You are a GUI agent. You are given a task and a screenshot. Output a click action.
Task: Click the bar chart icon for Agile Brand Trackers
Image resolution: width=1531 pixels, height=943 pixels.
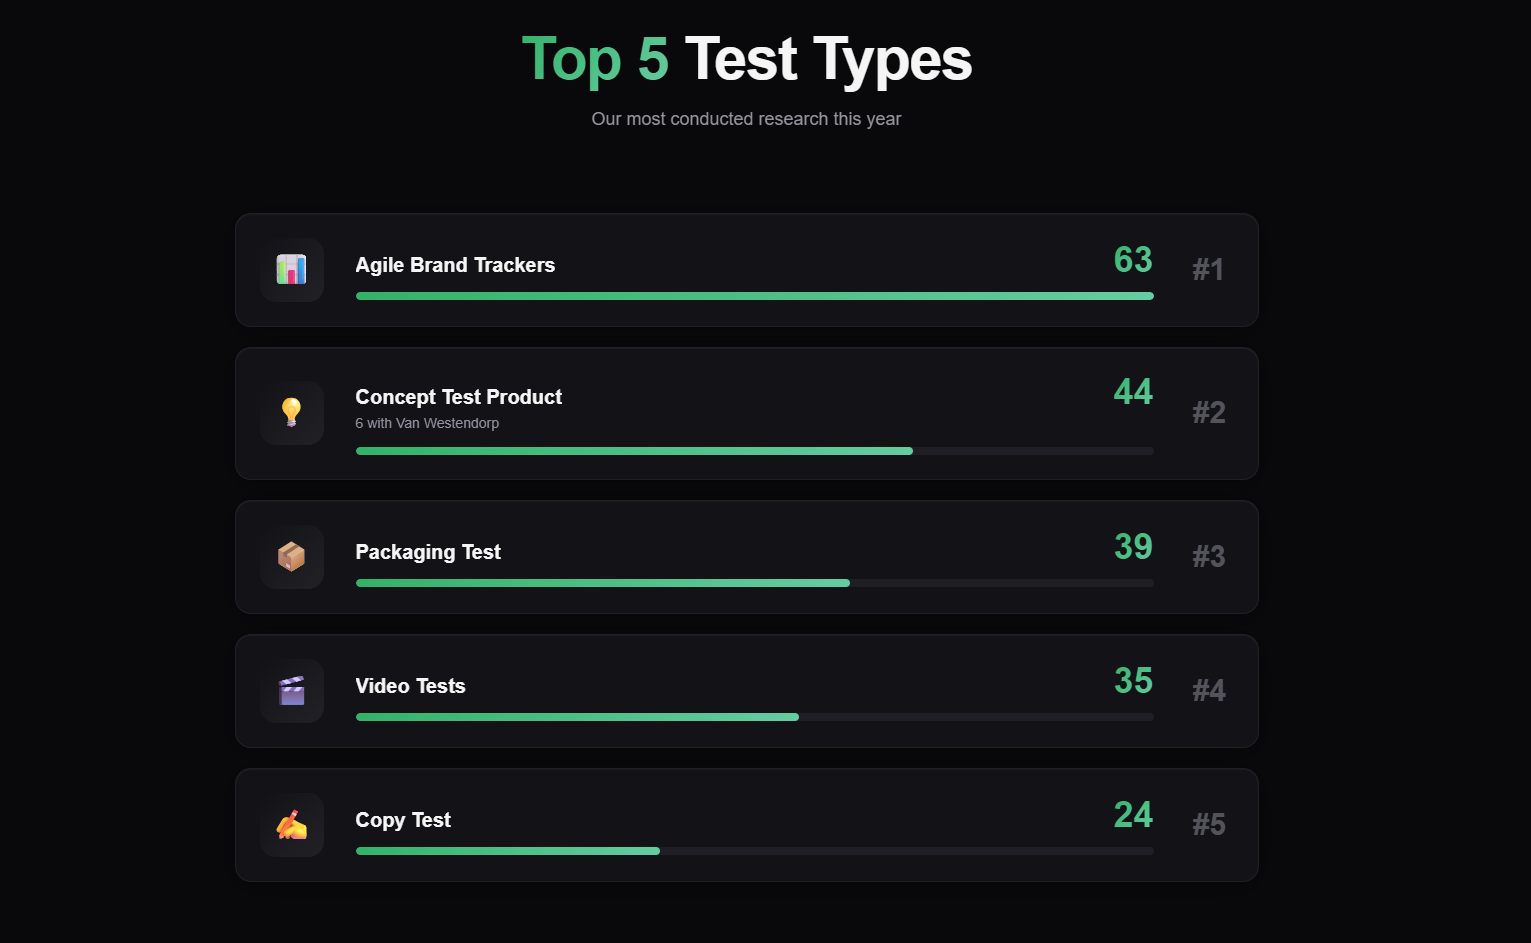(291, 270)
